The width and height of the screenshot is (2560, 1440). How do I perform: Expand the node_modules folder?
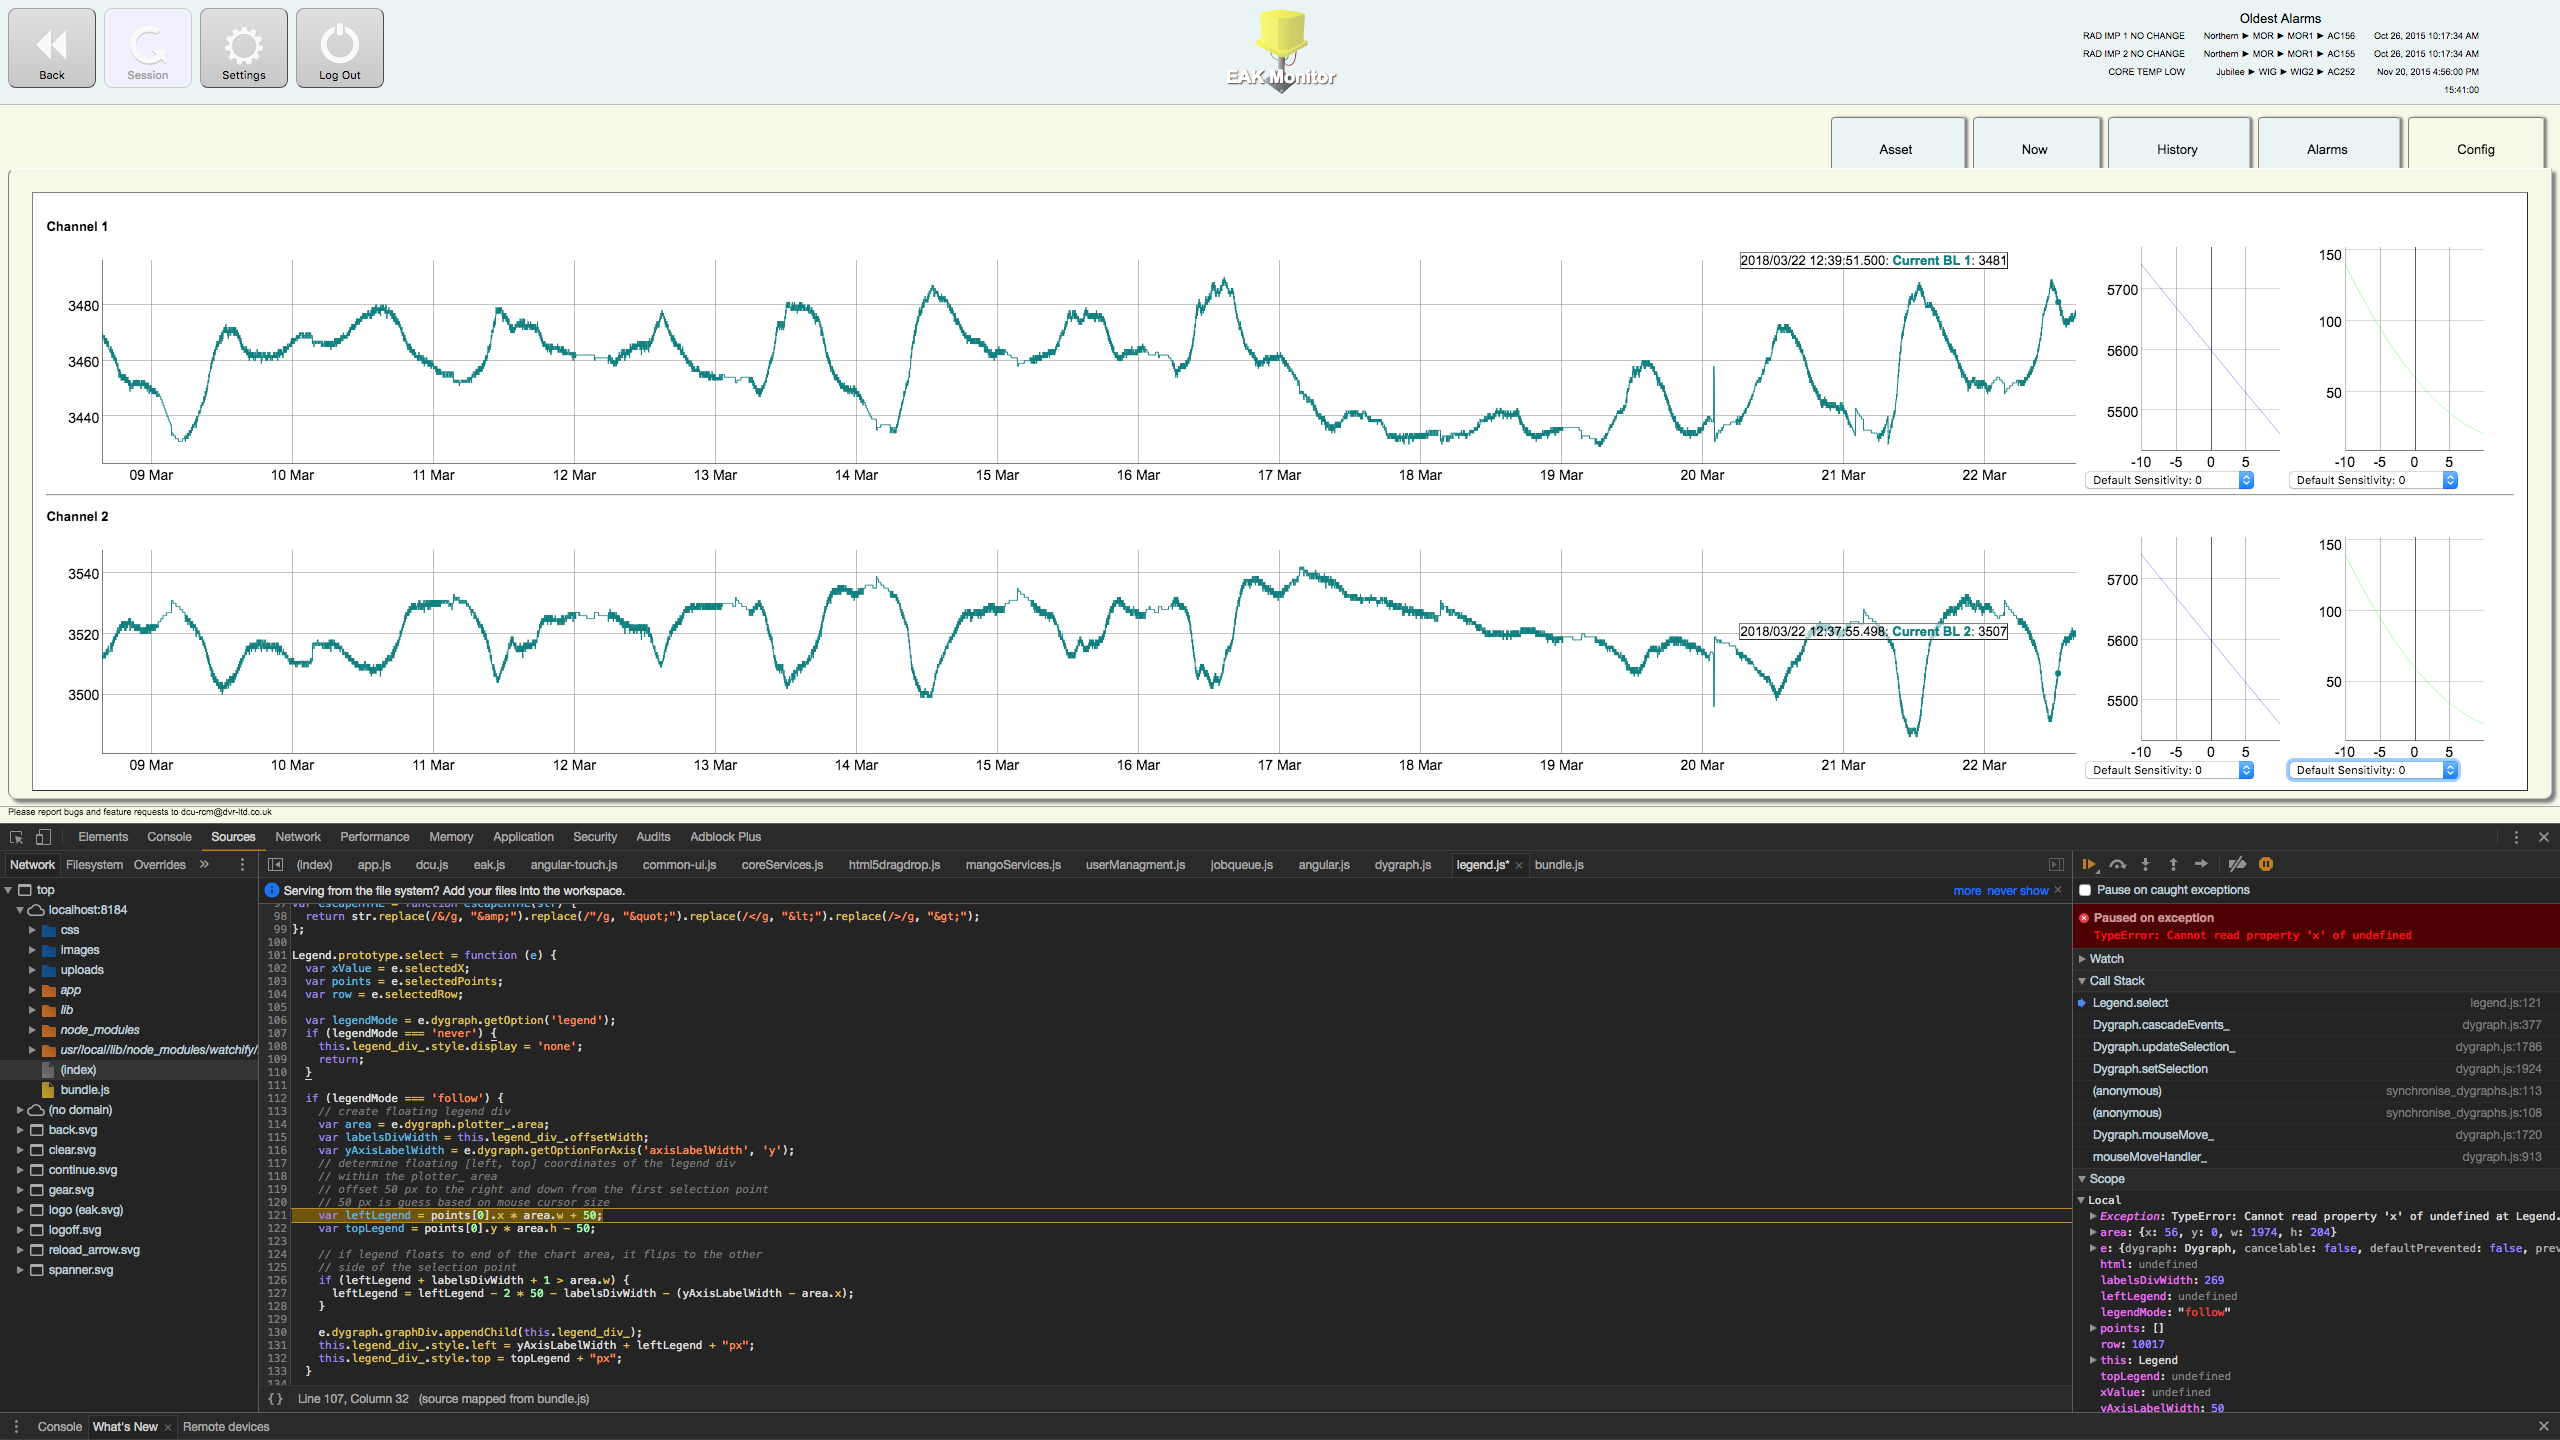(33, 1029)
